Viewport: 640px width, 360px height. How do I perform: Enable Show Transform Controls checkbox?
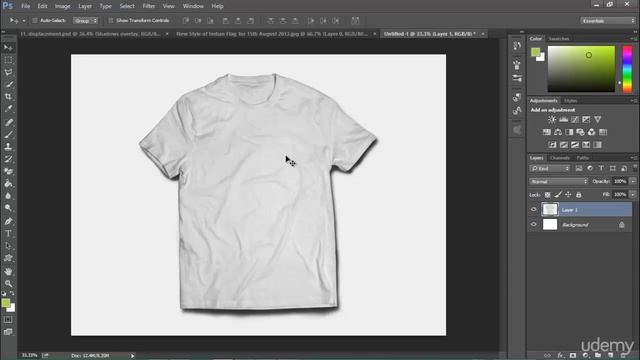pyautogui.click(x=111, y=20)
